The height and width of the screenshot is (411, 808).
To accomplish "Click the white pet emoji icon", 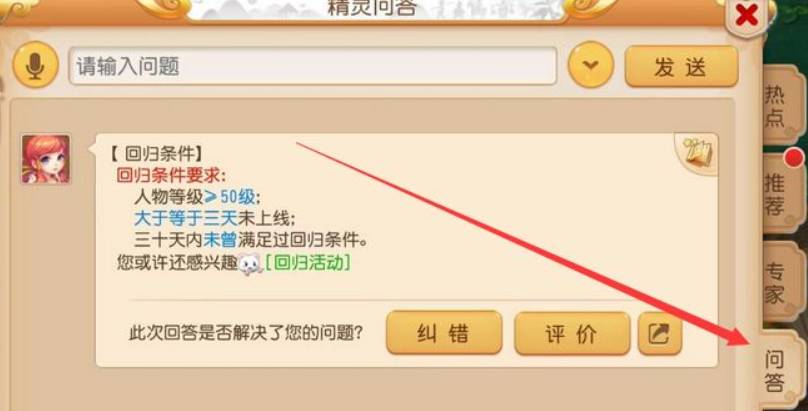I will pos(251,264).
